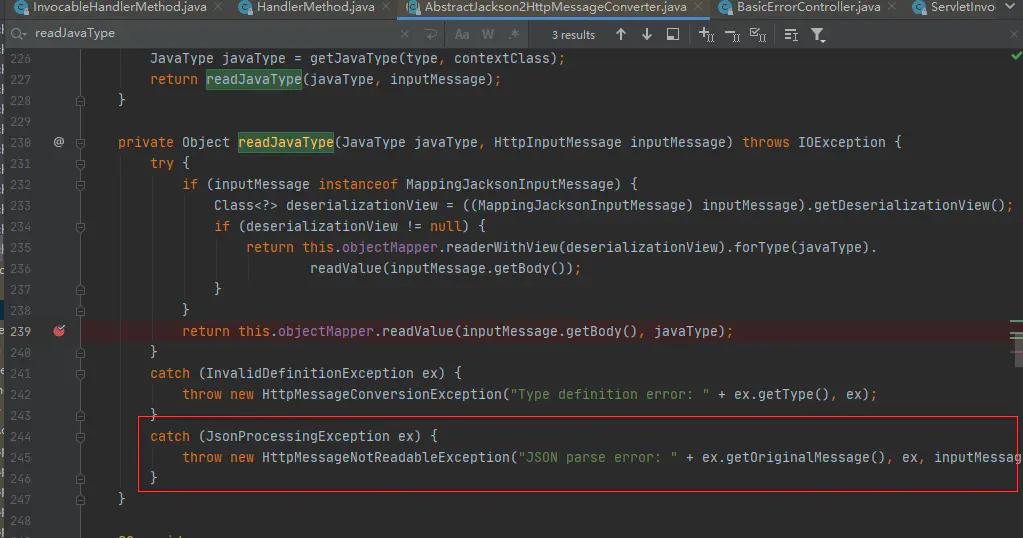The image size is (1023, 538).
Task: Select all occurrences icon
Action: [760, 34]
